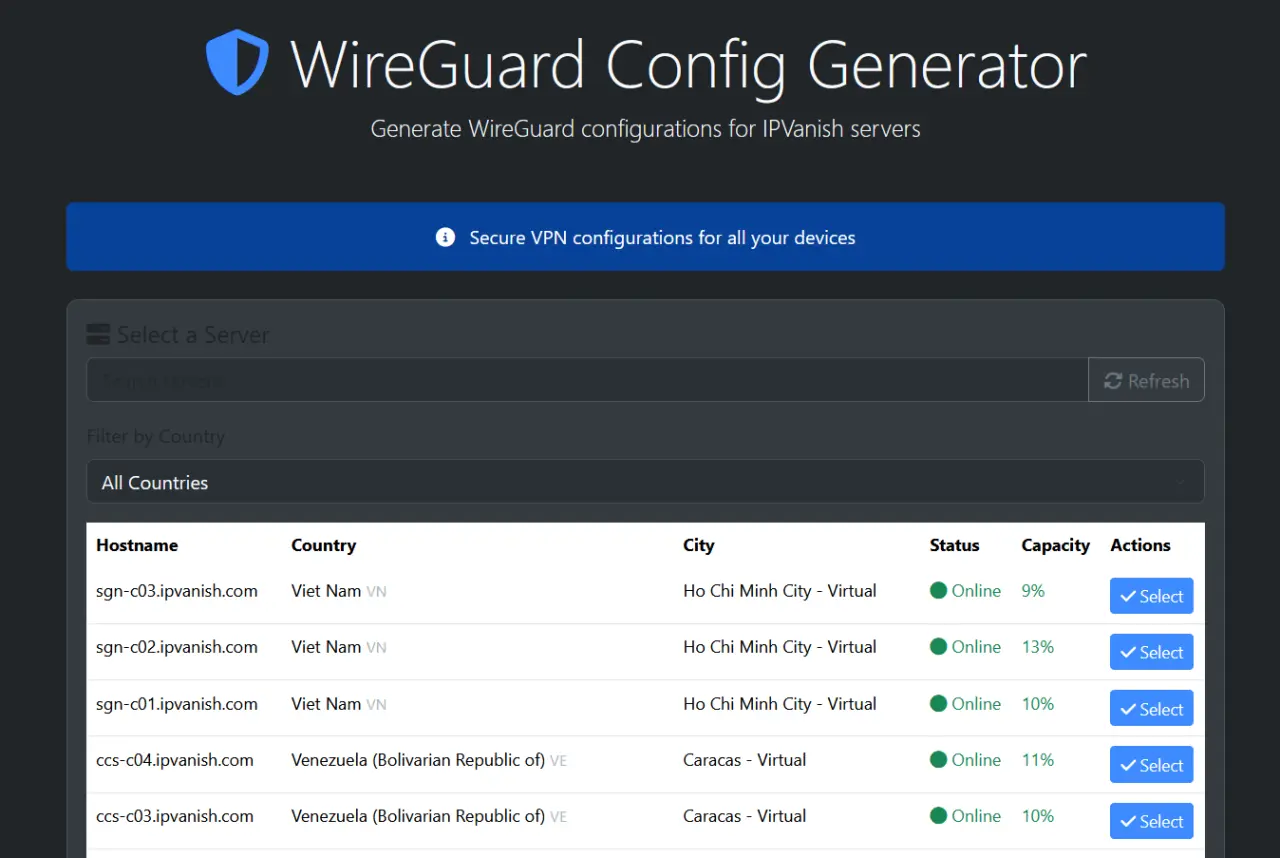1280x858 pixels.
Task: Click the Select a Server heading
Action: point(193,335)
